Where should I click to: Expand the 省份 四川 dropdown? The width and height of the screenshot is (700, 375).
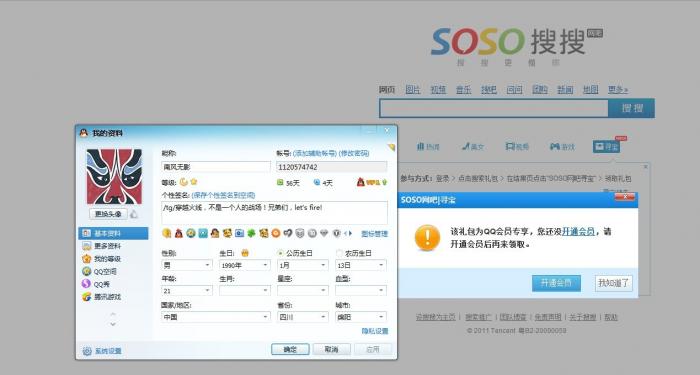pos(303,317)
